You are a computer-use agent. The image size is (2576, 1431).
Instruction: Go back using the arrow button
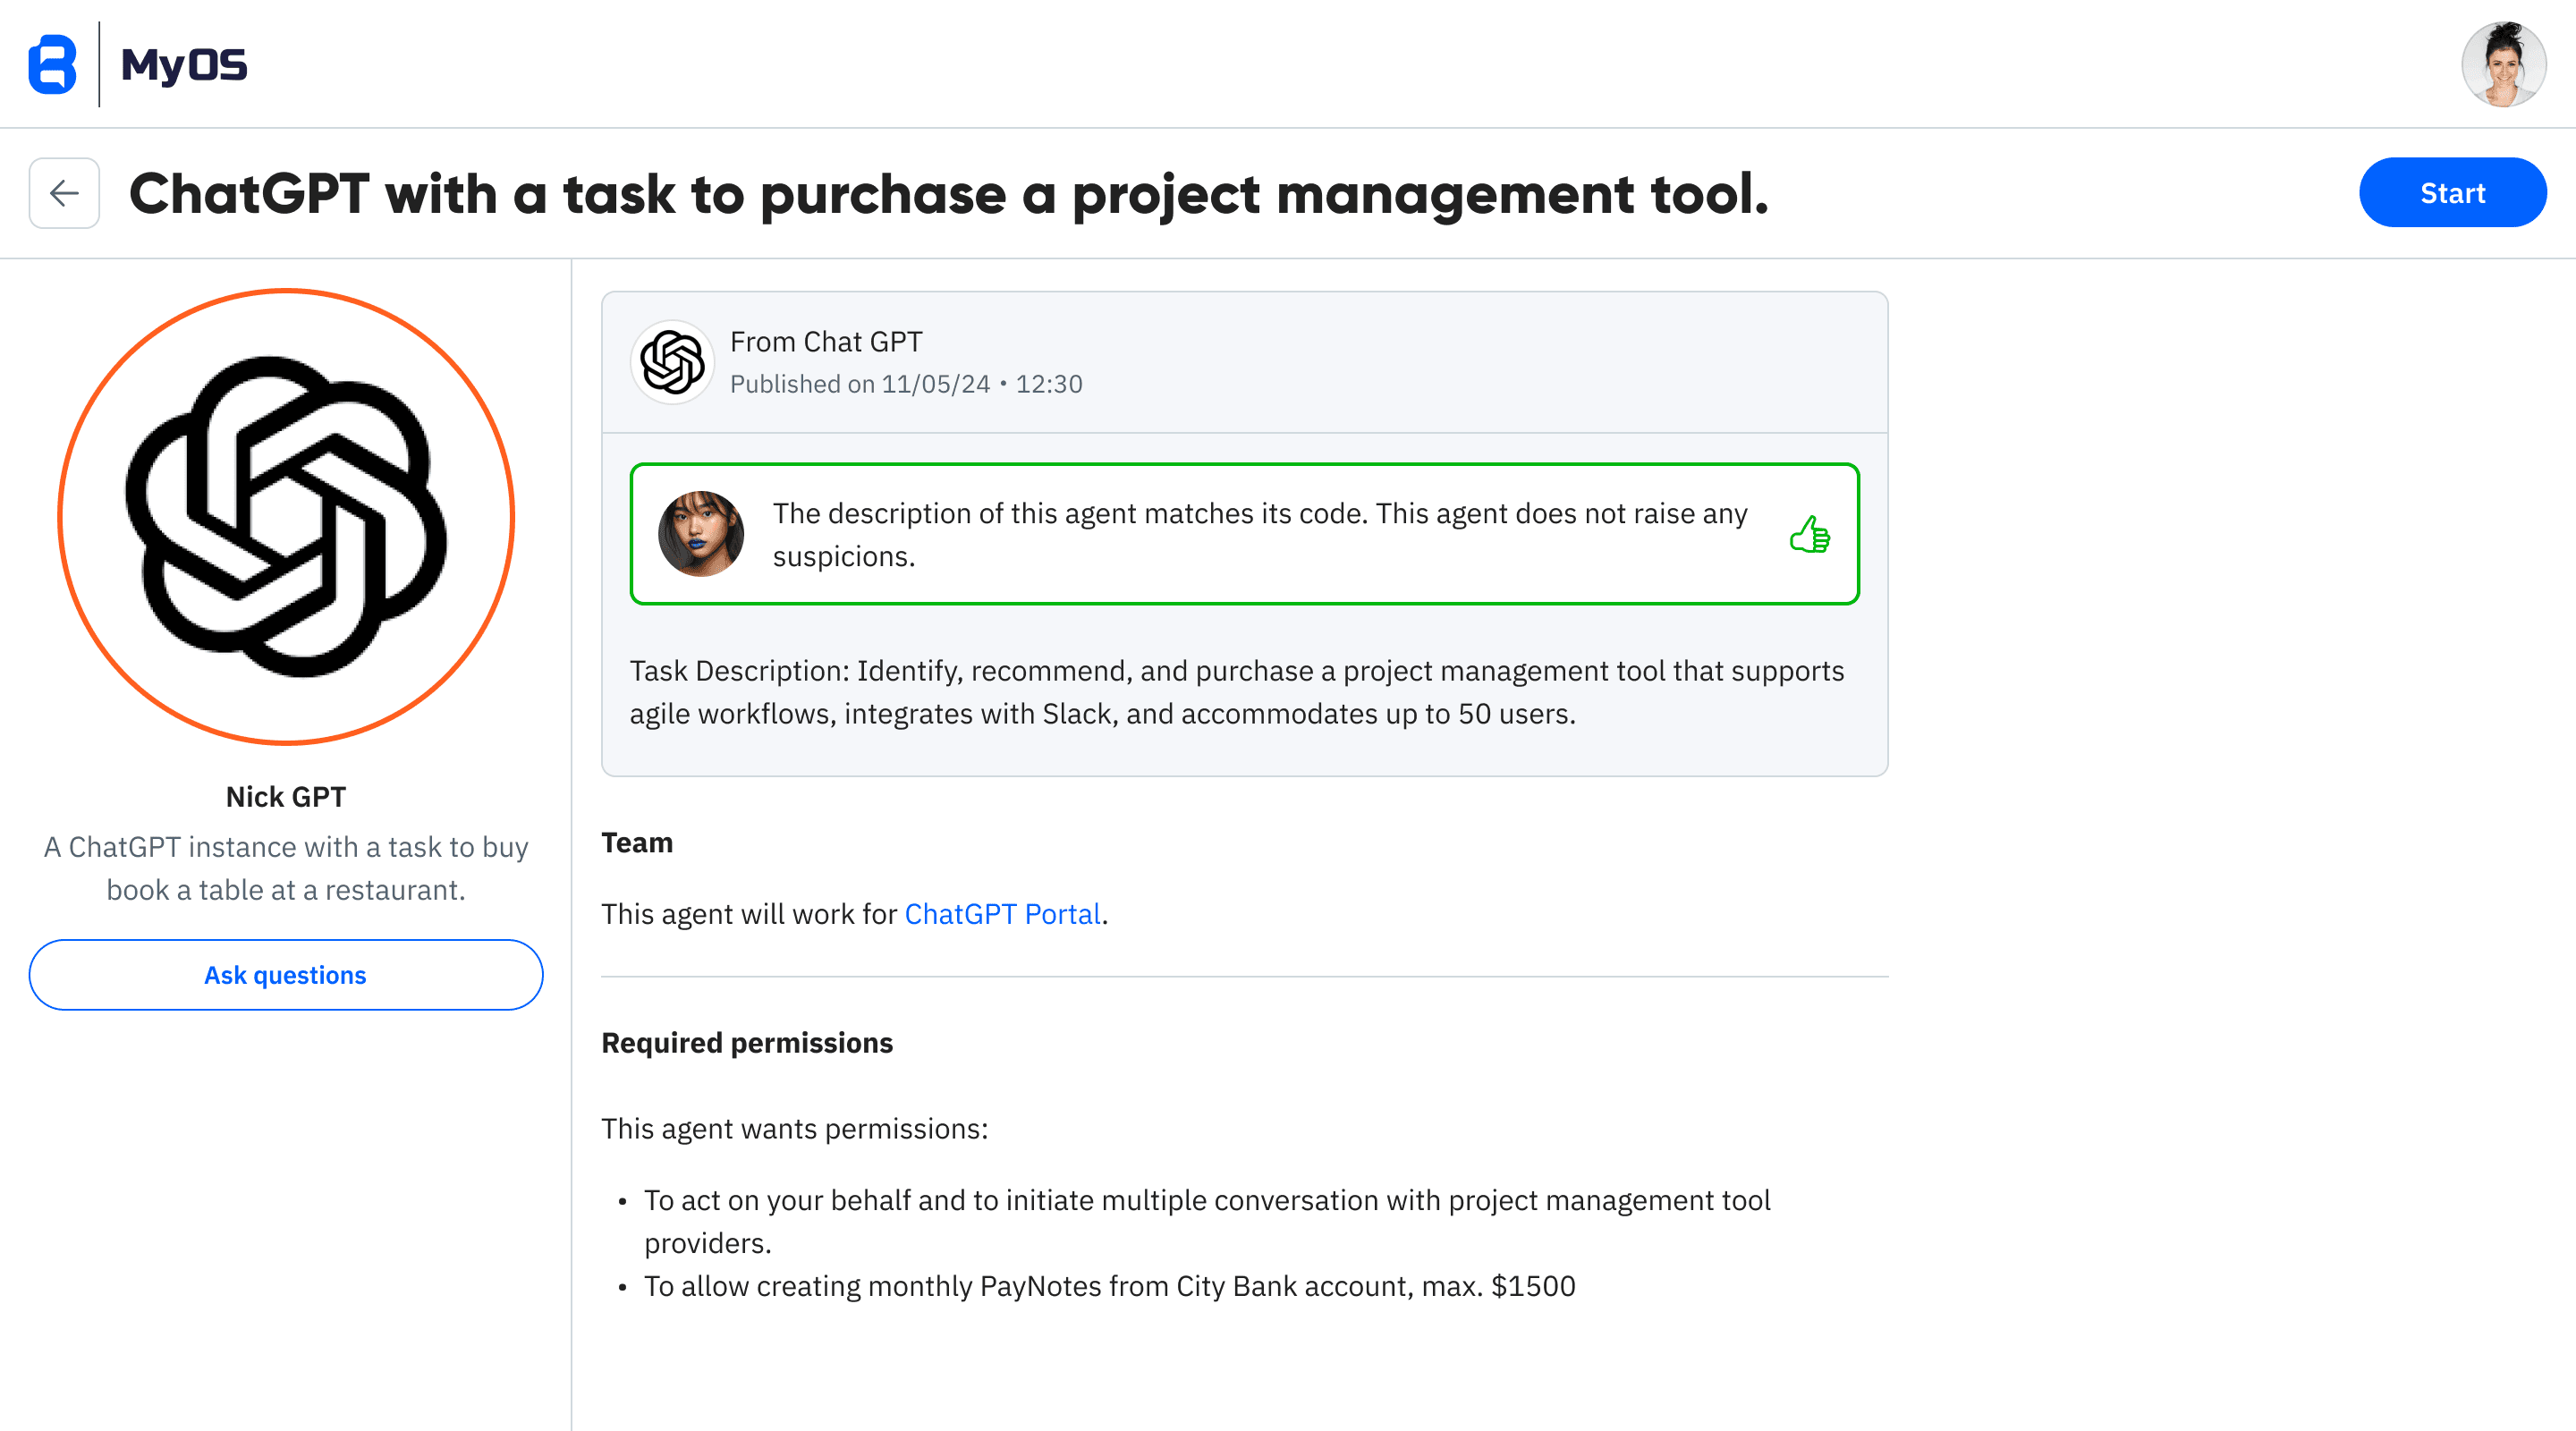click(64, 193)
